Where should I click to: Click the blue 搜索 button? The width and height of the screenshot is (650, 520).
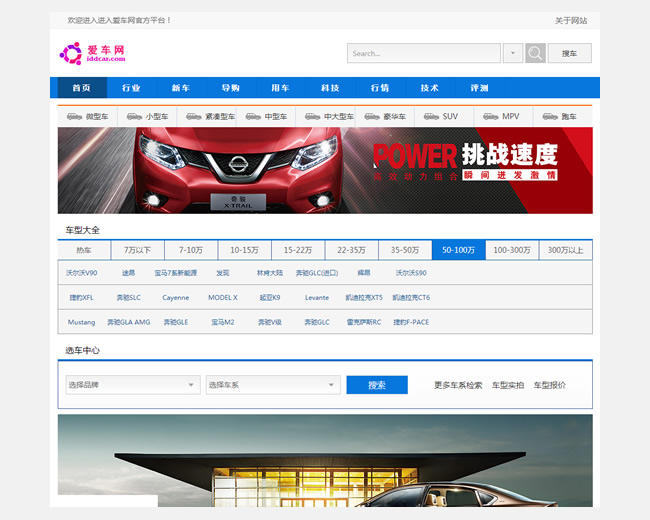[x=377, y=385]
